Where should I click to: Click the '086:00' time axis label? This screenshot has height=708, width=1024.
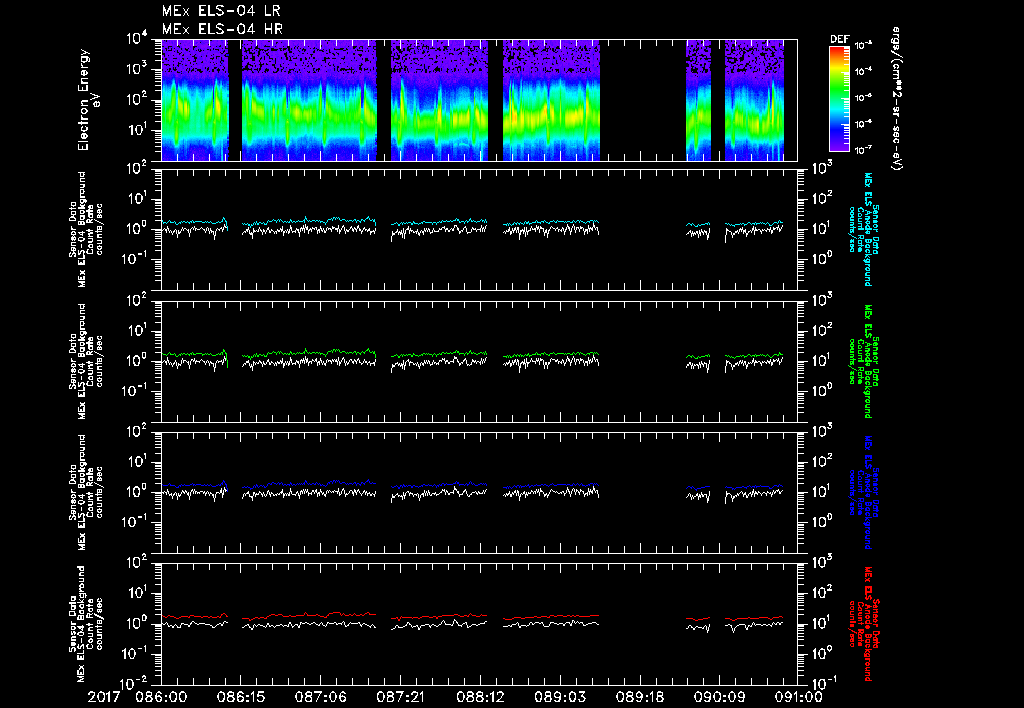point(161,697)
